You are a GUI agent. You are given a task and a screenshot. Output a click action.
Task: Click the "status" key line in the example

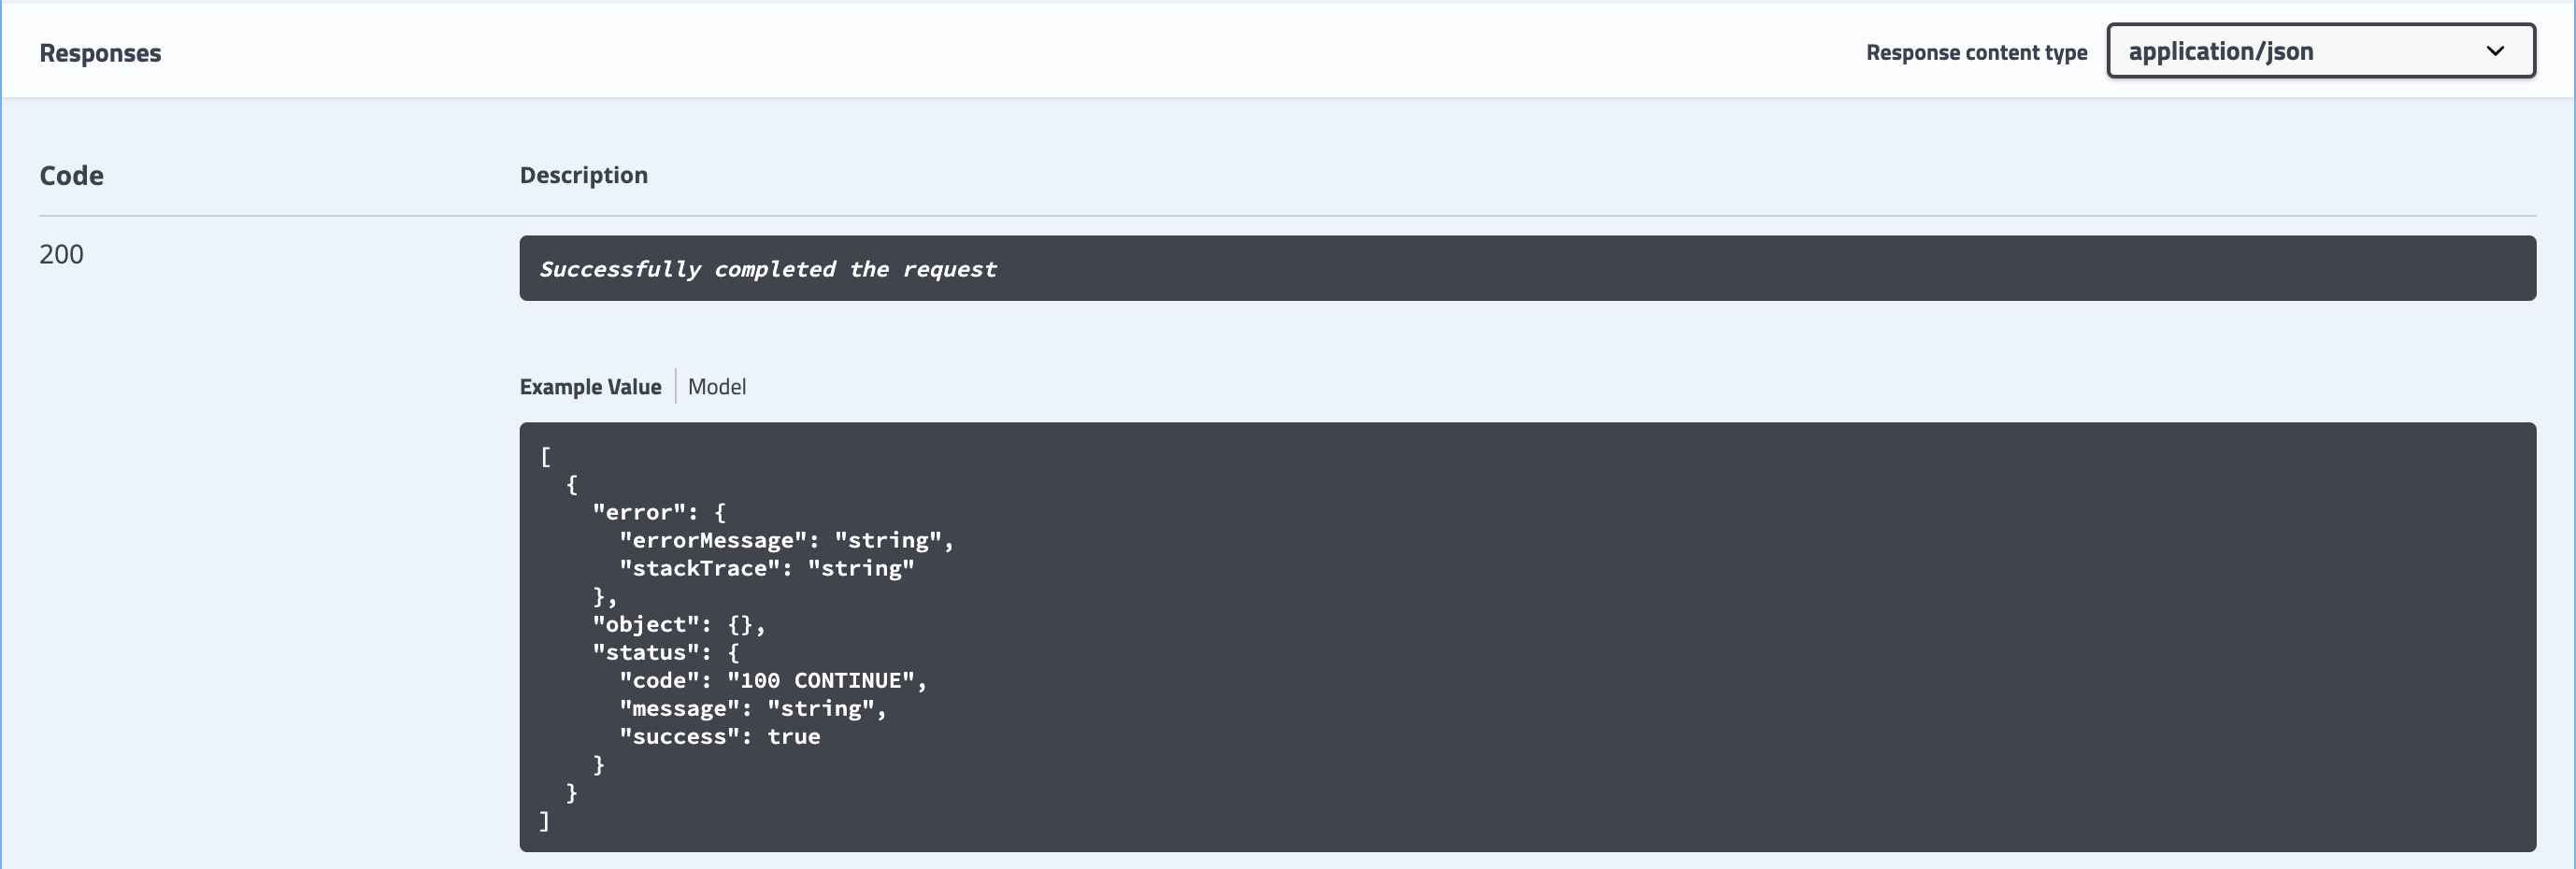pos(665,653)
